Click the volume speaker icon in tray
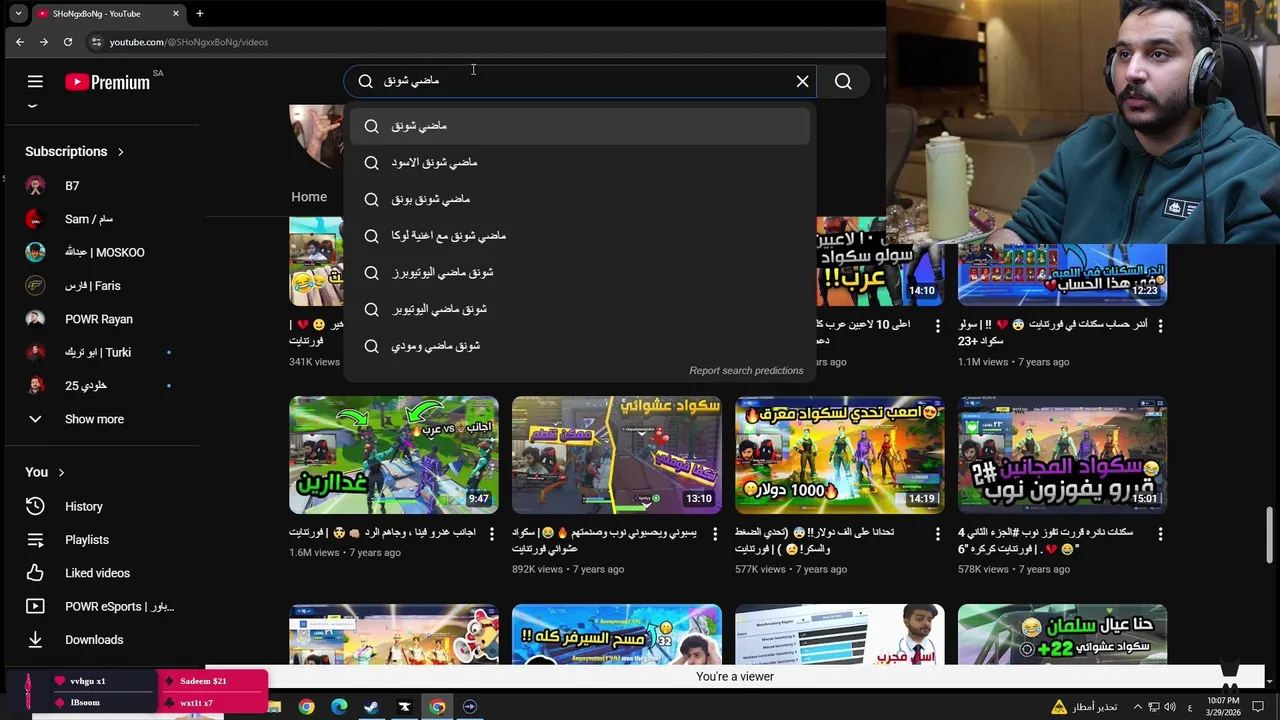1280x720 pixels. click(1171, 707)
